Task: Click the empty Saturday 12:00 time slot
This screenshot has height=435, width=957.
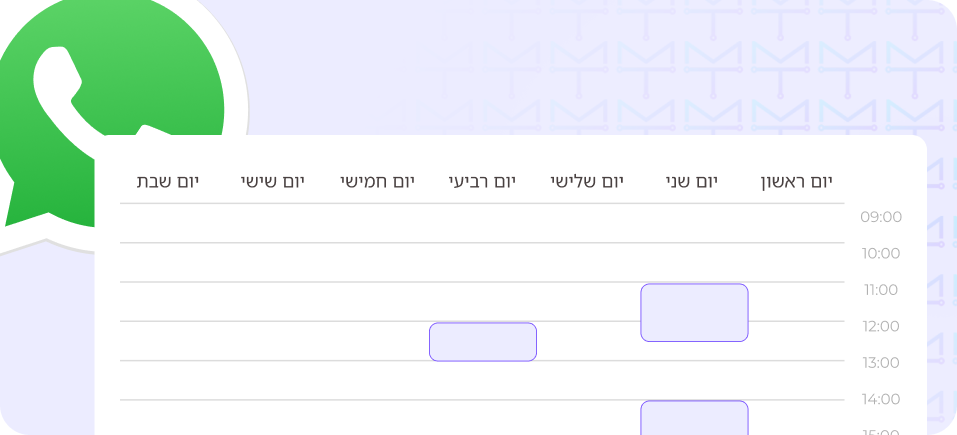Action: (168, 341)
